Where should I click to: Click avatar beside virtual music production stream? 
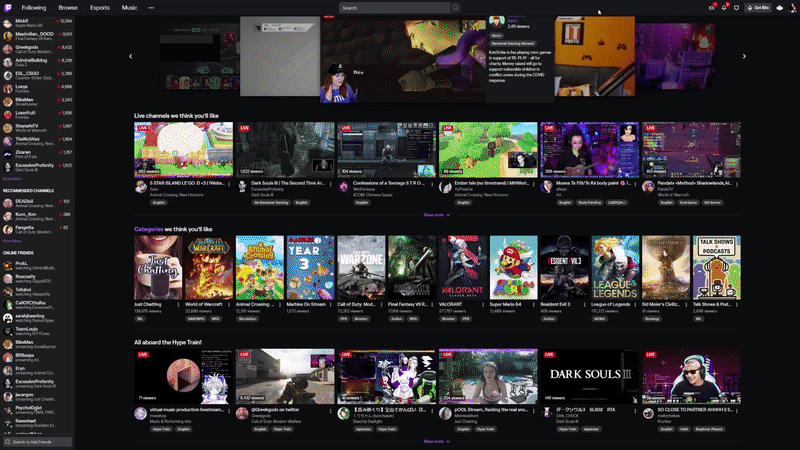140,413
